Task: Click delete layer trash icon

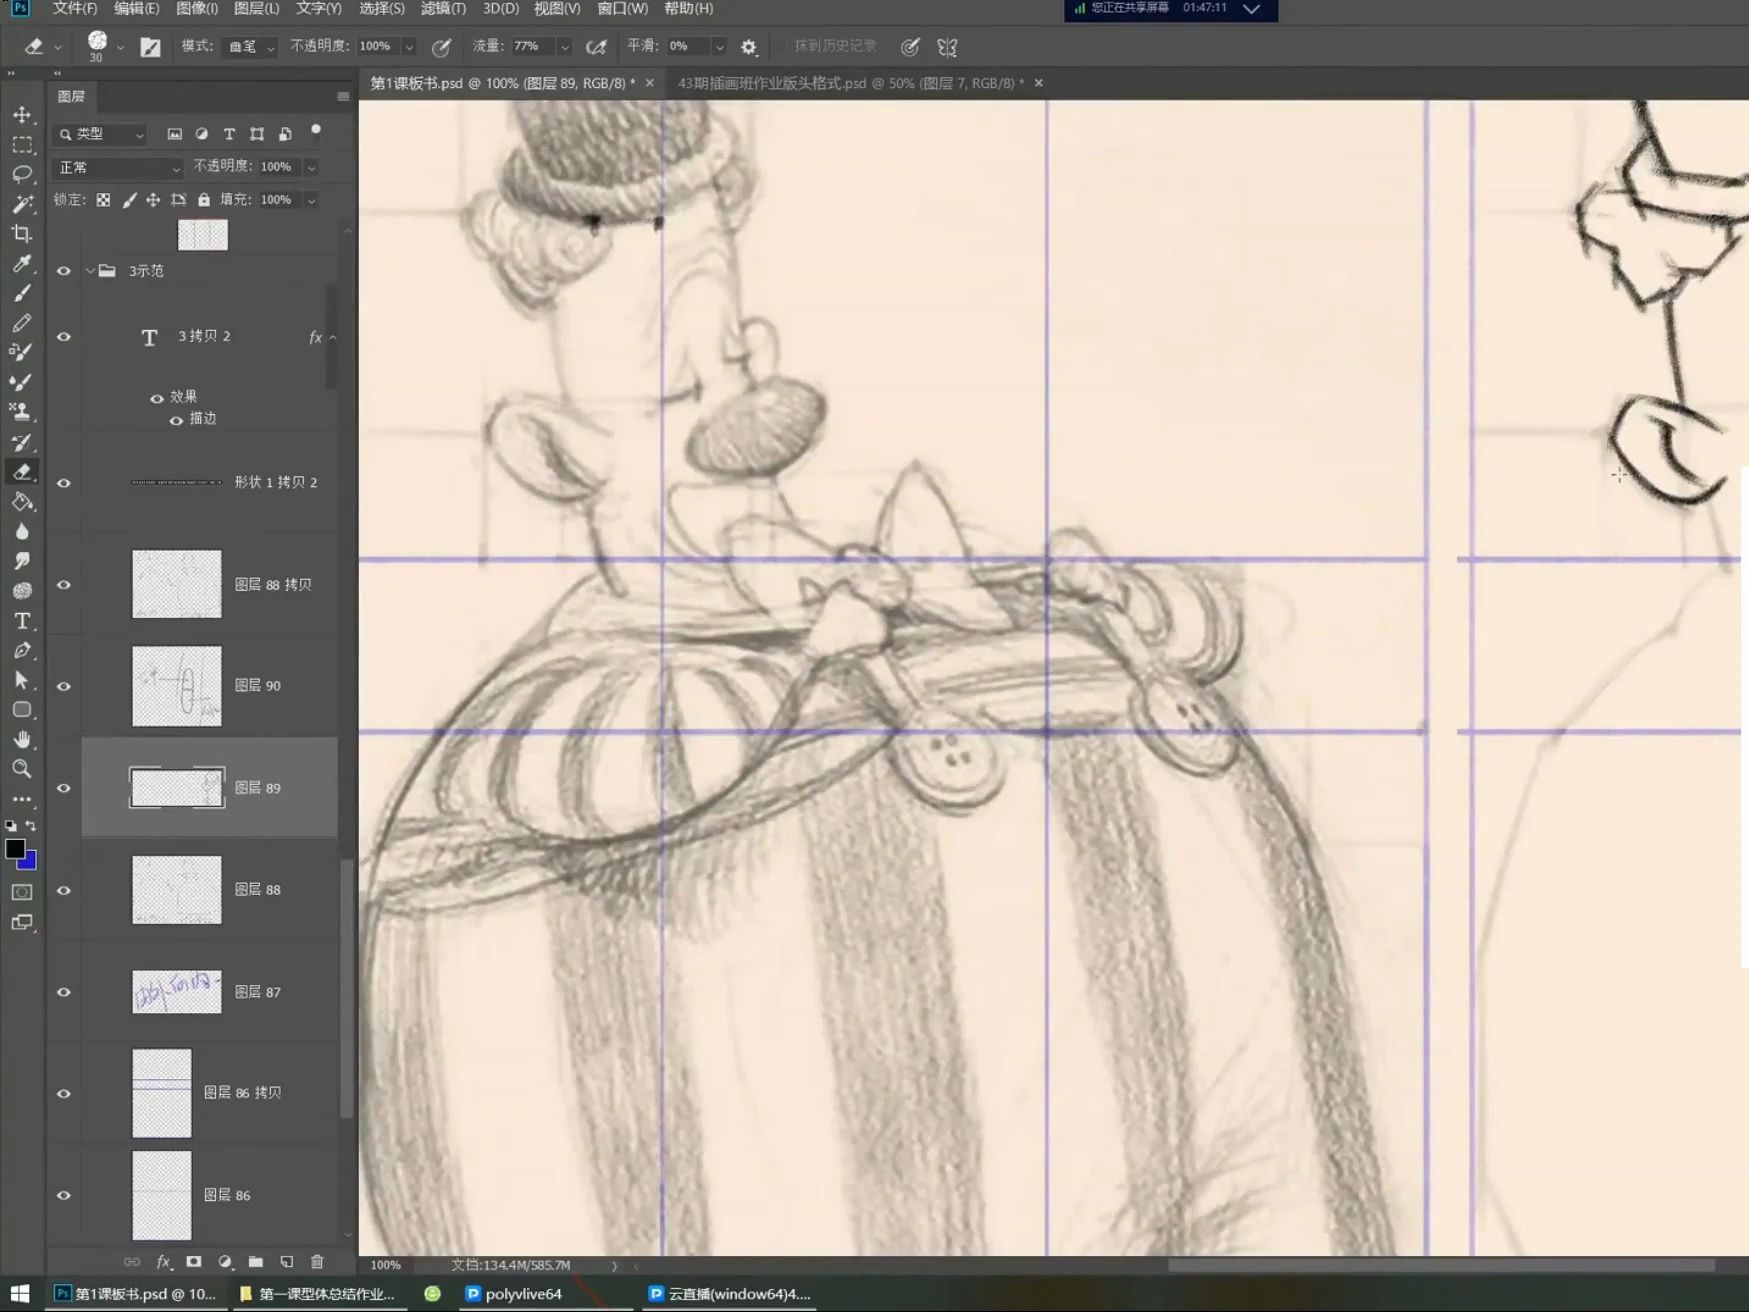Action: pyautogui.click(x=317, y=1262)
